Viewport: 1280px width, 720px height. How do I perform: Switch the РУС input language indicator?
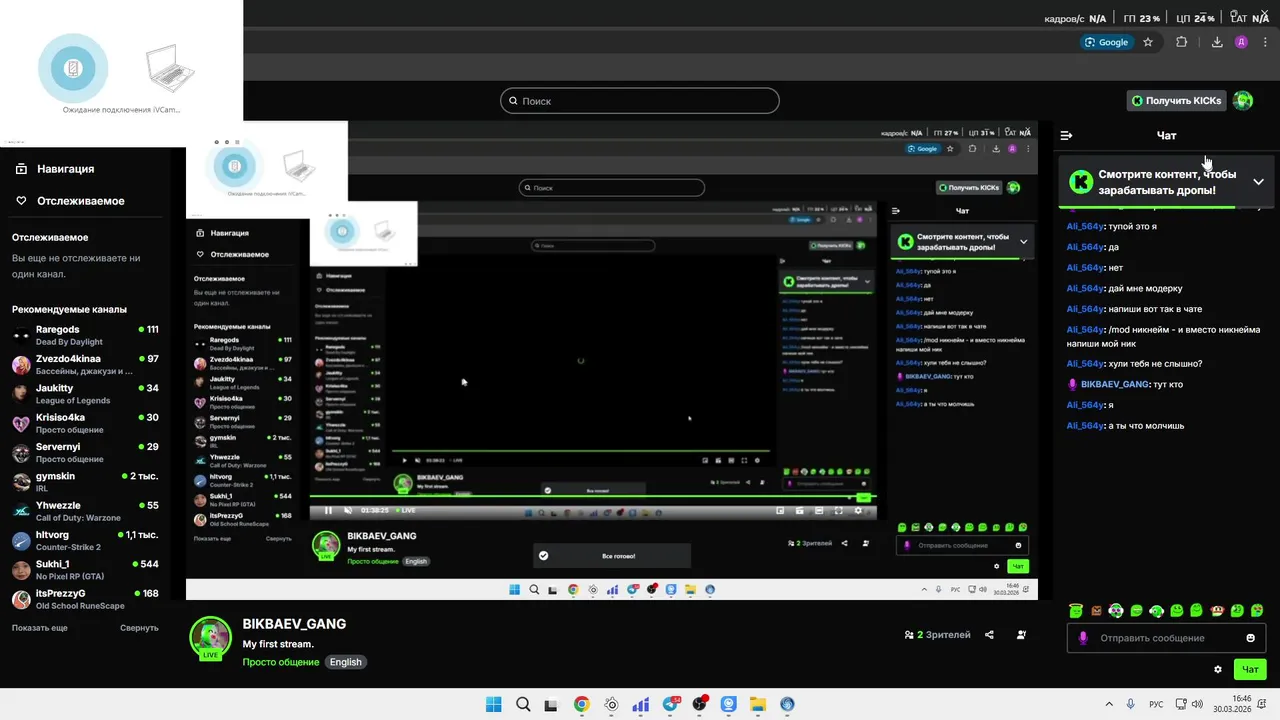[1156, 704]
